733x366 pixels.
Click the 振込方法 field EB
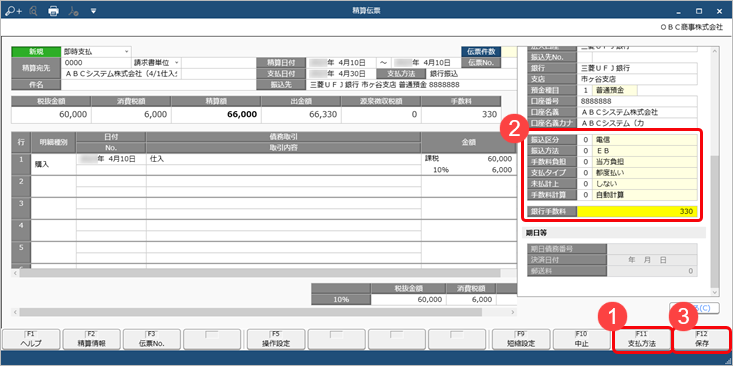tap(644, 151)
